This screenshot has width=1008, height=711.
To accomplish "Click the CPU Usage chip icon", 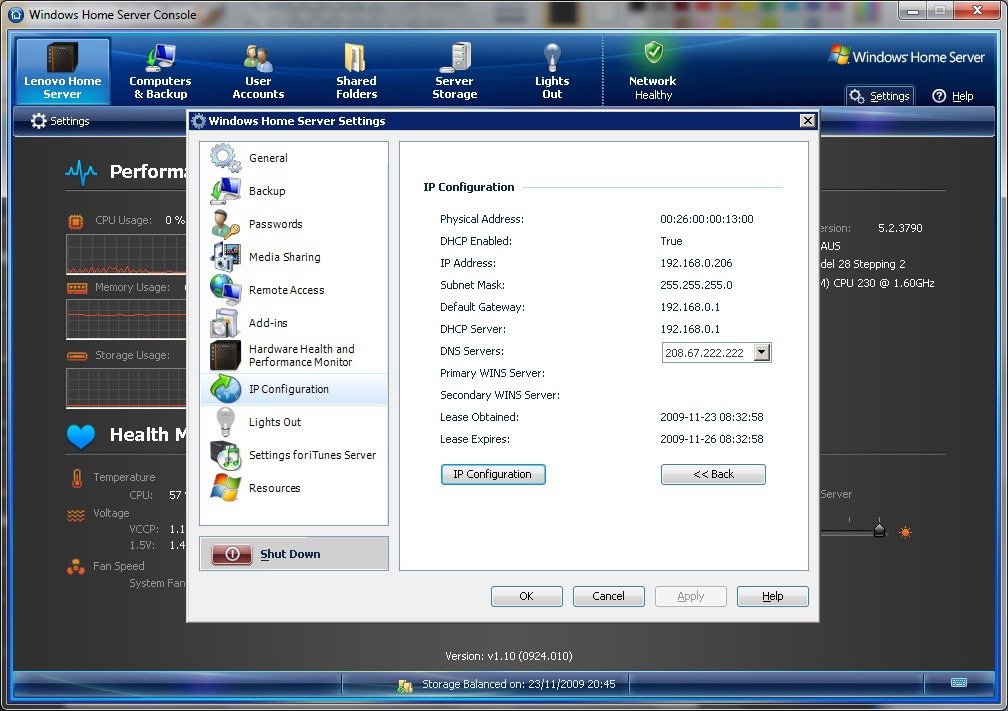I will tap(76, 222).
